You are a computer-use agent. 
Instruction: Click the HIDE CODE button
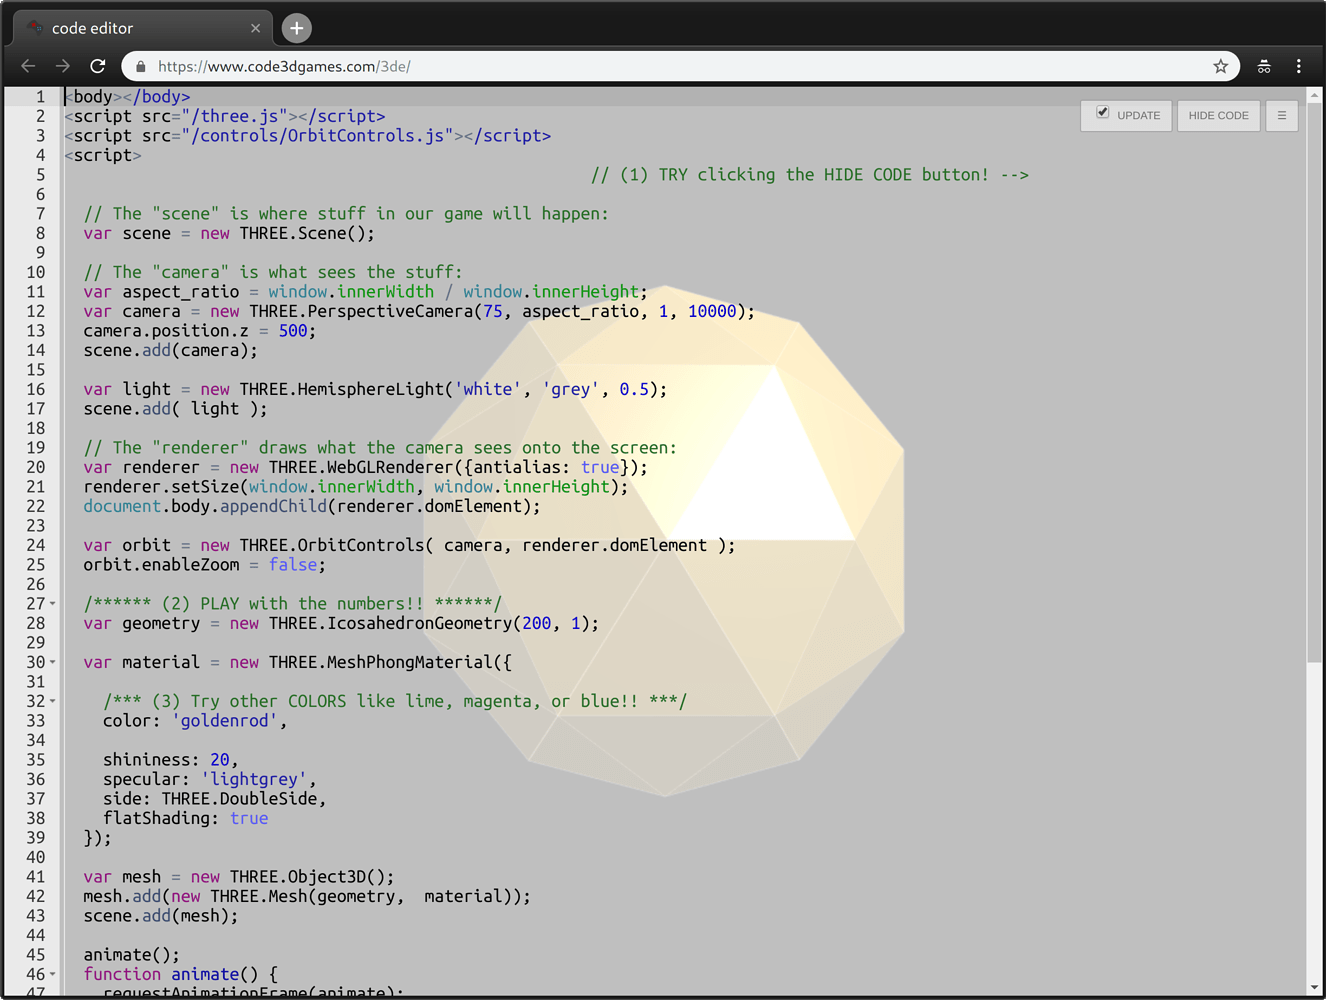point(1218,115)
